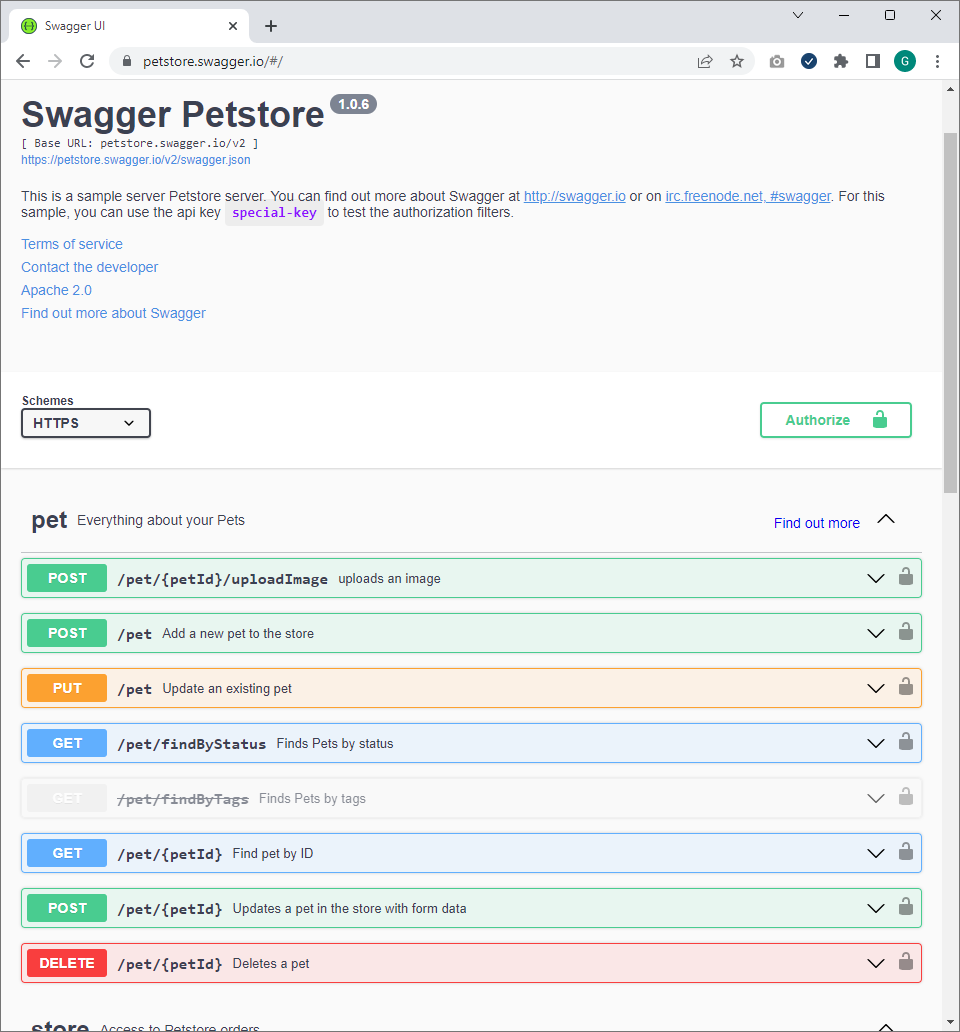
Task: Go back using the browser back arrow
Action: coord(23,61)
